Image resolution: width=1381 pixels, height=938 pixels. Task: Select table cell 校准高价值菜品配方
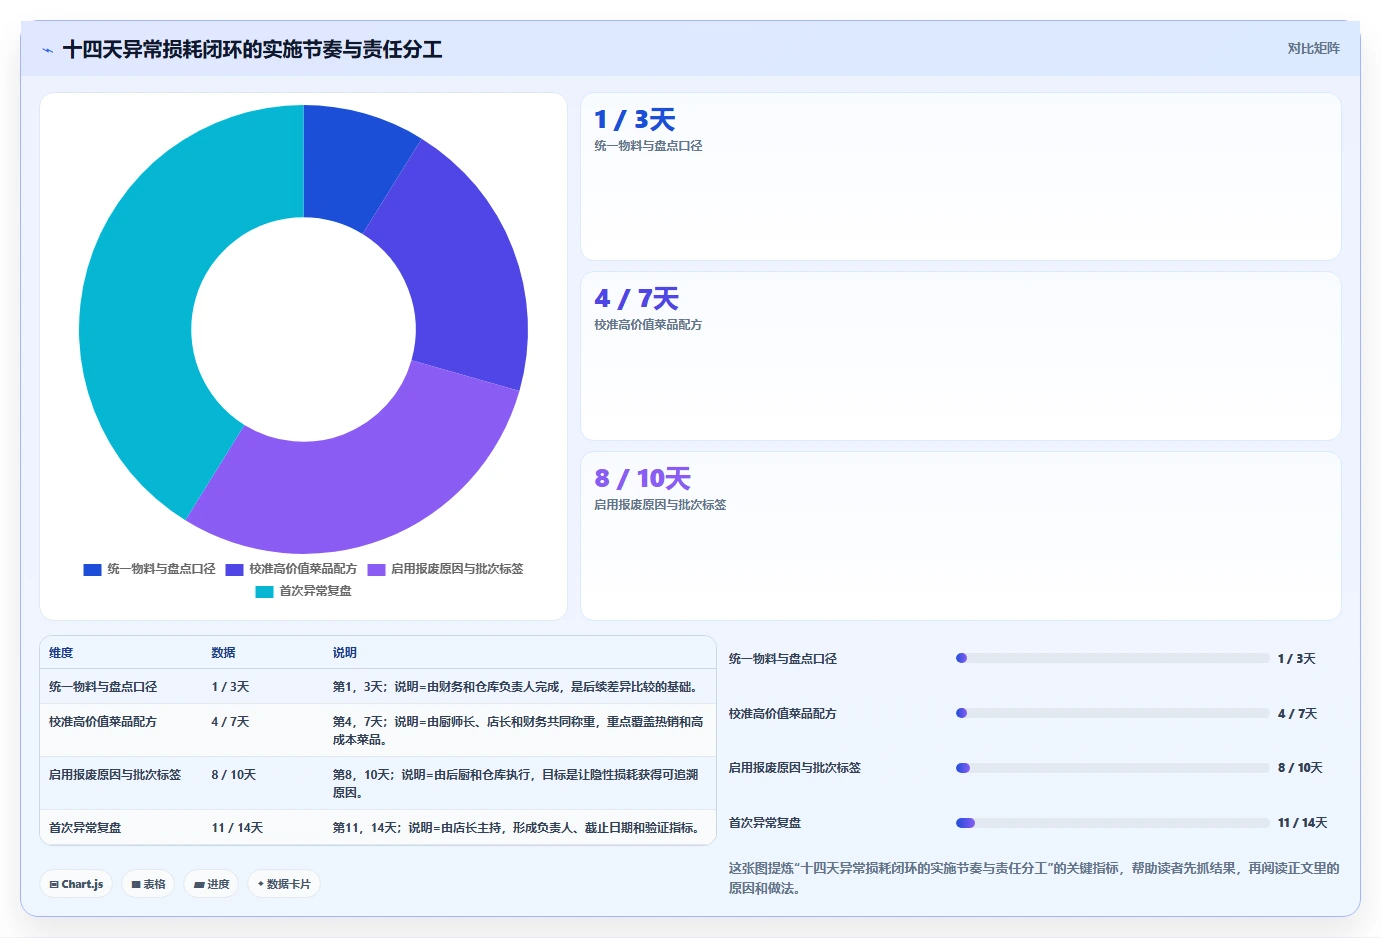103,722
